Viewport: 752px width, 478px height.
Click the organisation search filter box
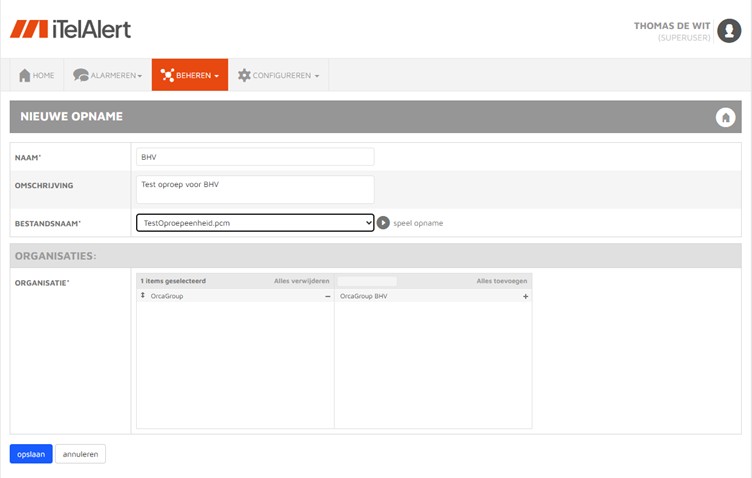[367, 281]
